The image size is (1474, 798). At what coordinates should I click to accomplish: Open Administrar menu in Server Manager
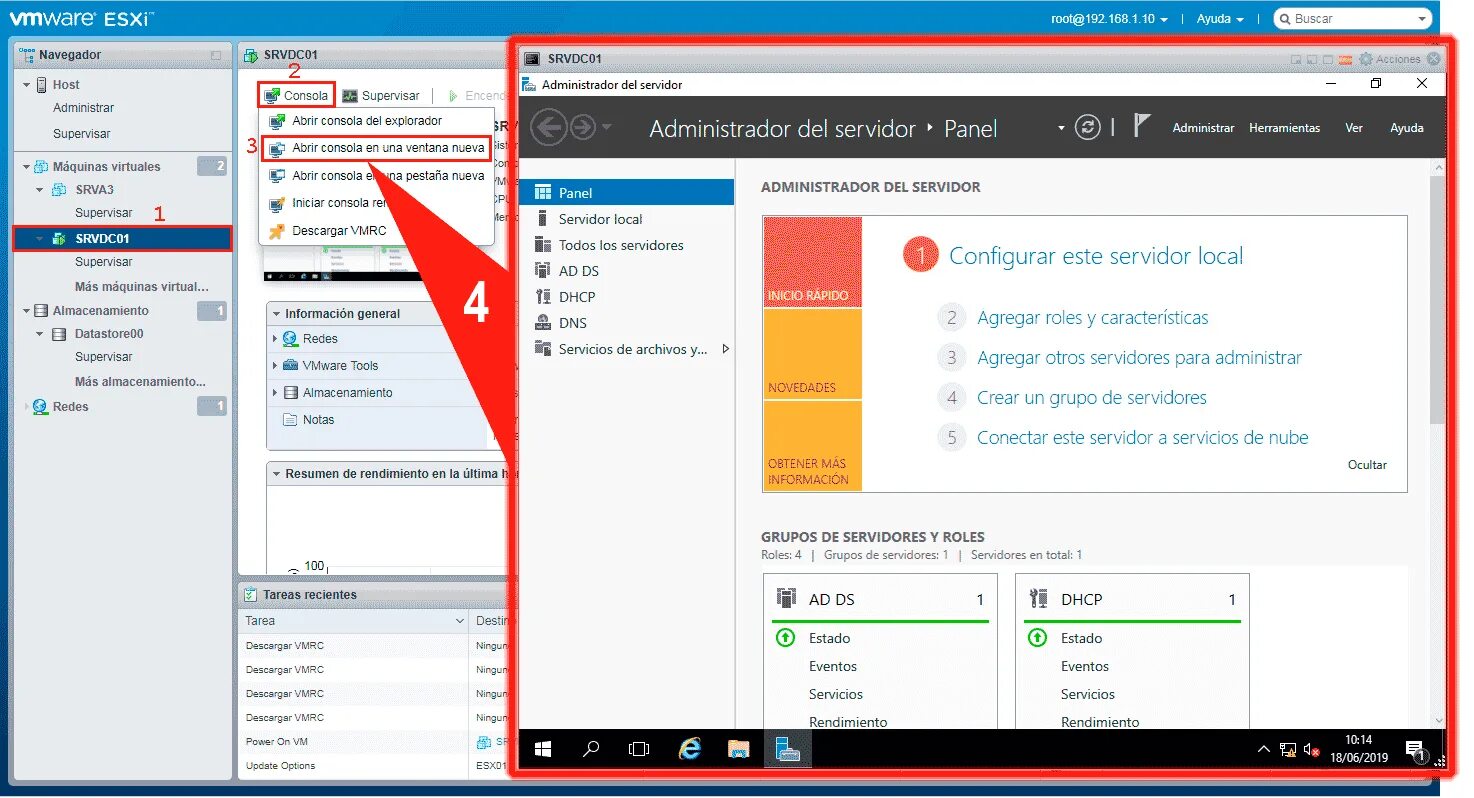pos(1203,128)
